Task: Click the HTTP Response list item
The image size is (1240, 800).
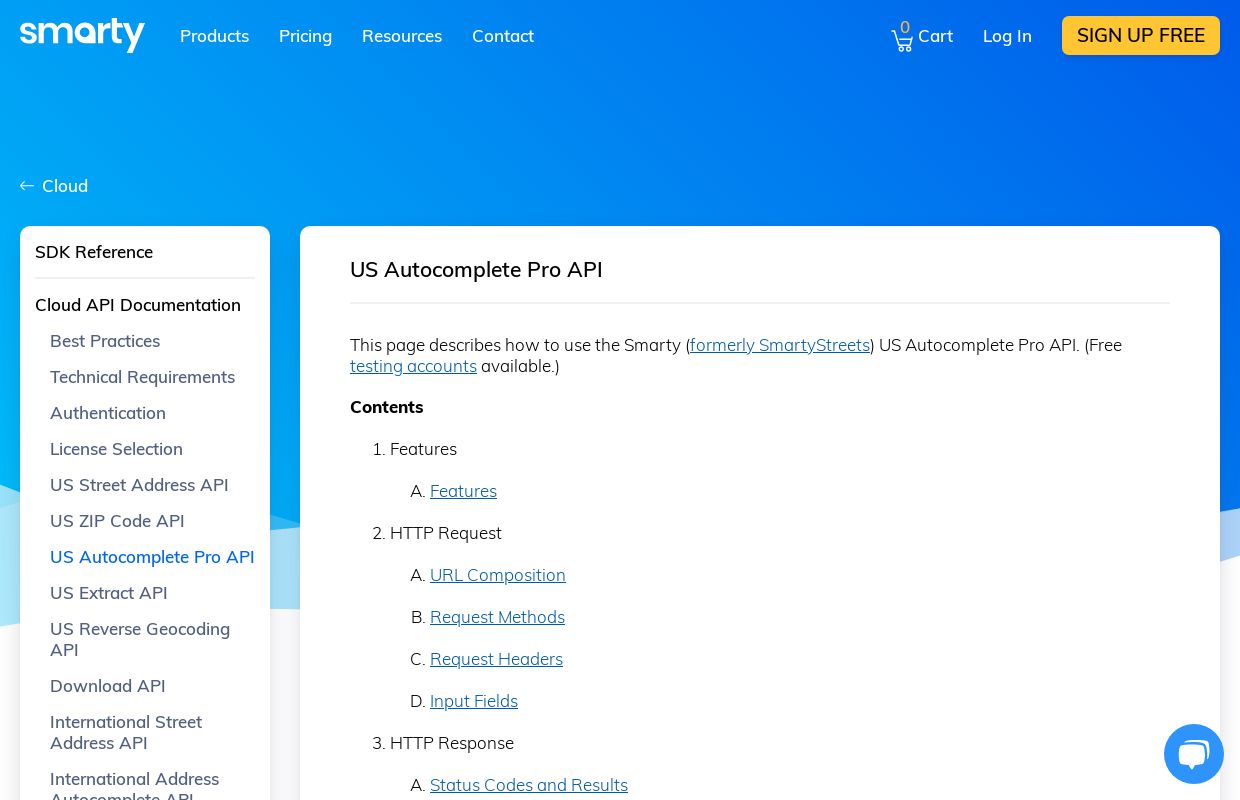Action: coord(452,743)
